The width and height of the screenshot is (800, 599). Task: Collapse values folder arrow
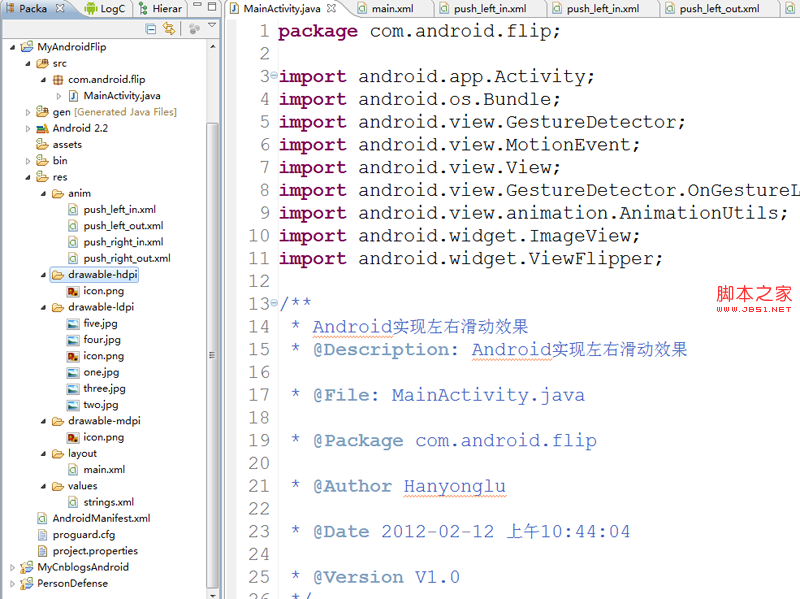pyautogui.click(x=43, y=486)
